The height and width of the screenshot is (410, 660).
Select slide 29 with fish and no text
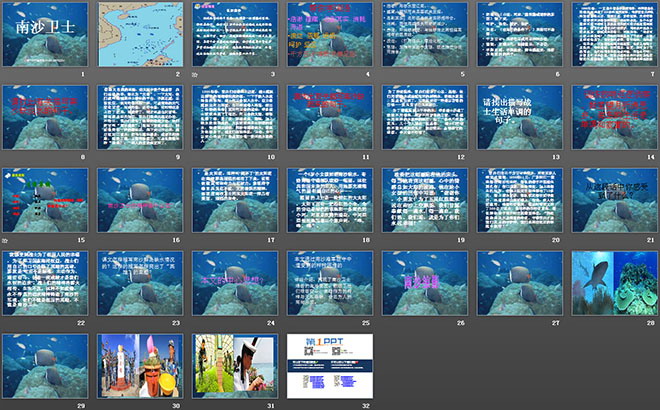pyautogui.click(x=42, y=366)
